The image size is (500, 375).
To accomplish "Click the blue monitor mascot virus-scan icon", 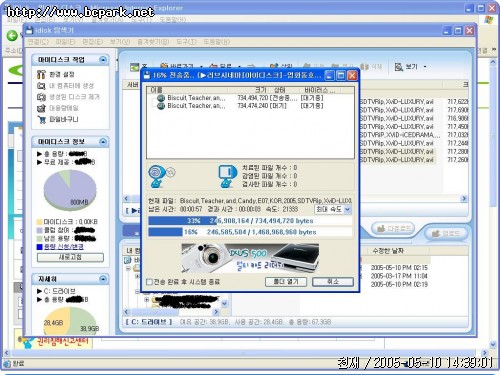I will (228, 177).
